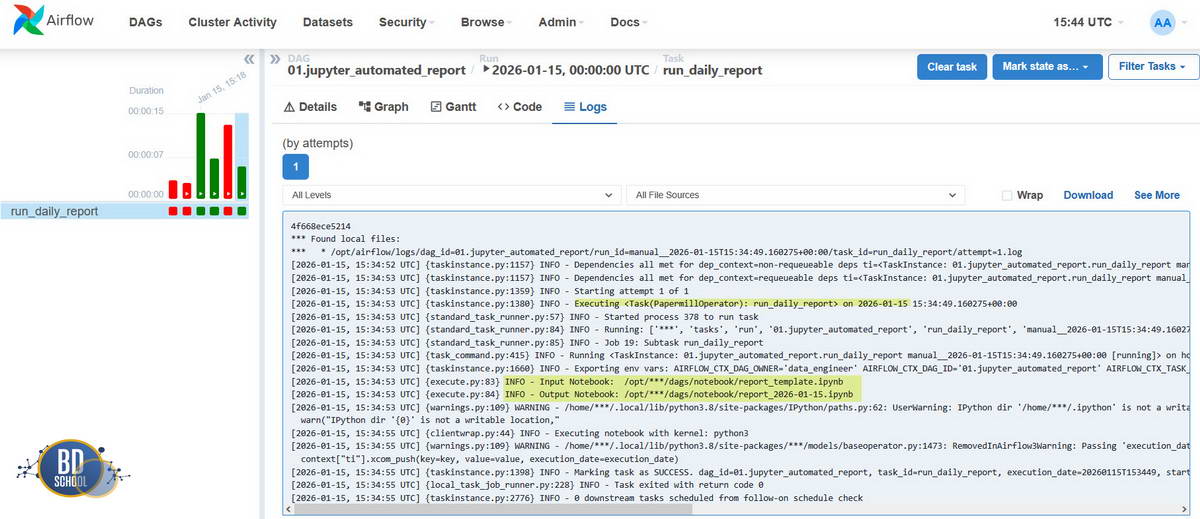This screenshot has width=1200, height=519.
Task: Select the second red task instance square
Action: (187, 211)
